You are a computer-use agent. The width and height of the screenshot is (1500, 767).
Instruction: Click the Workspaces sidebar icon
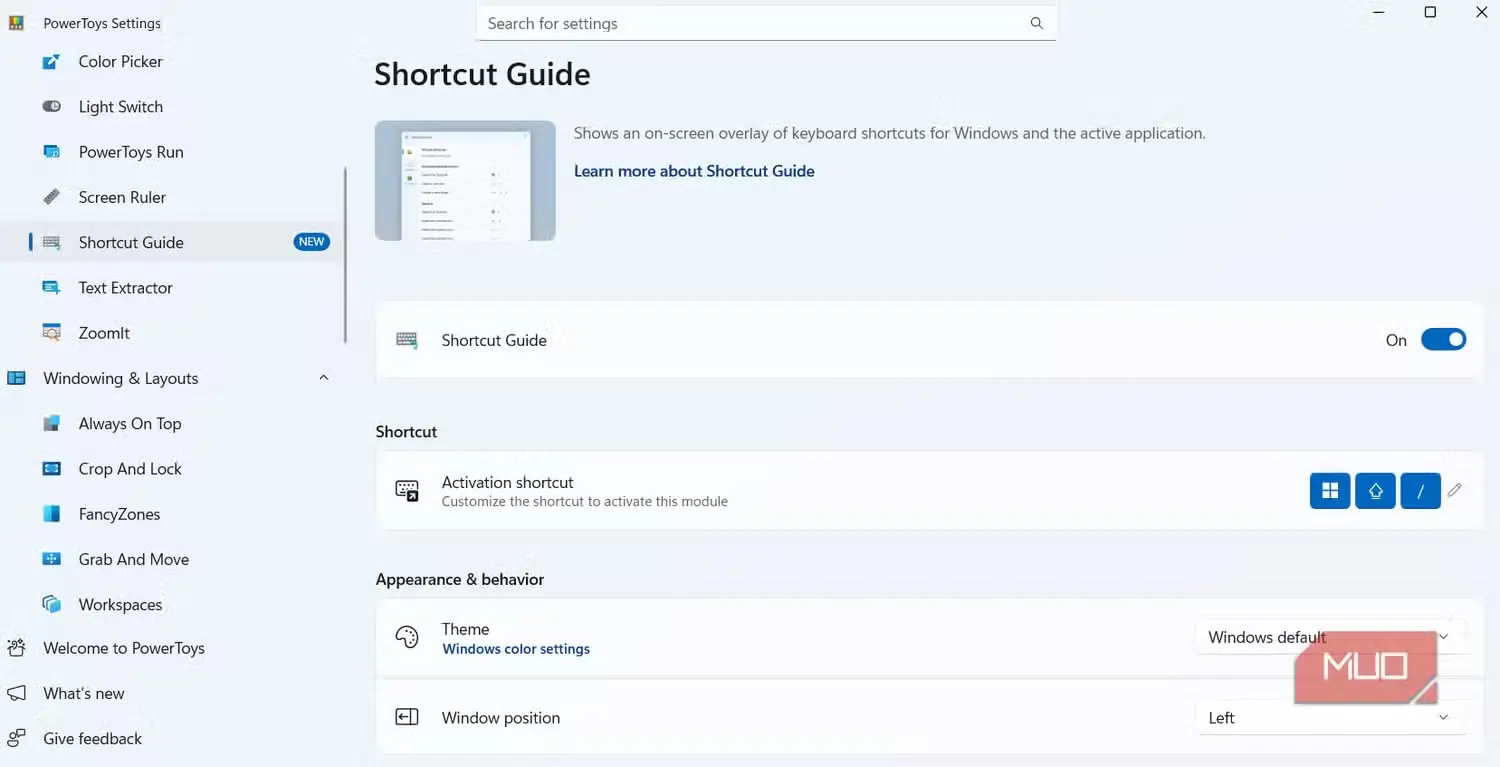click(x=51, y=604)
